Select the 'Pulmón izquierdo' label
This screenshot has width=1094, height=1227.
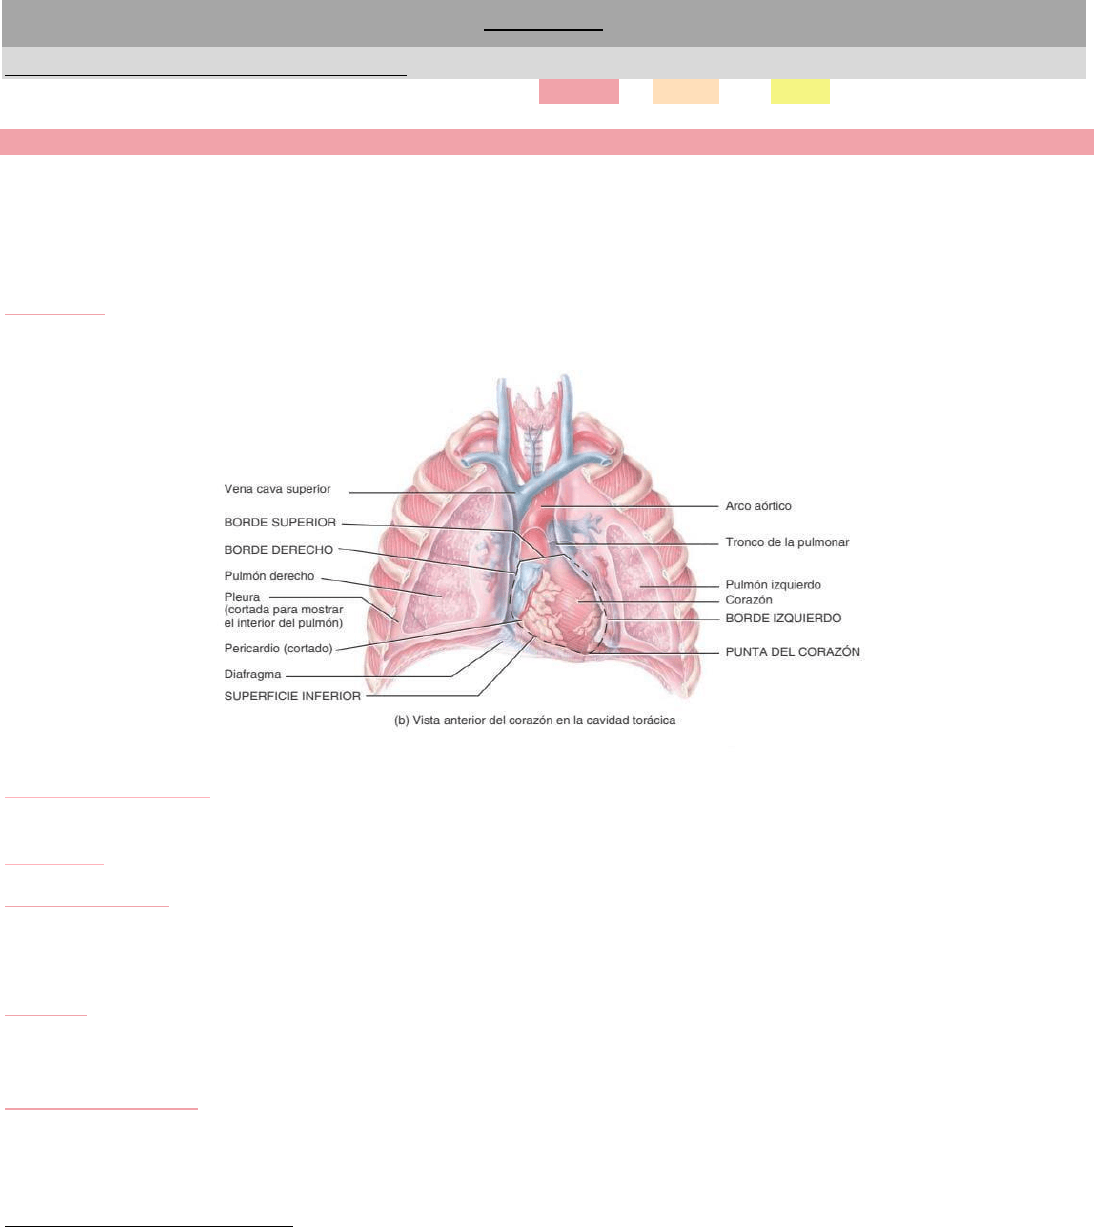coord(773,584)
